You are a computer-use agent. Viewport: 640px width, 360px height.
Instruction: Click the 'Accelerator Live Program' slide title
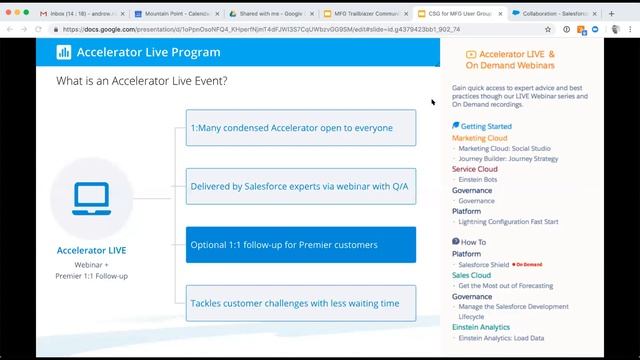click(x=149, y=52)
